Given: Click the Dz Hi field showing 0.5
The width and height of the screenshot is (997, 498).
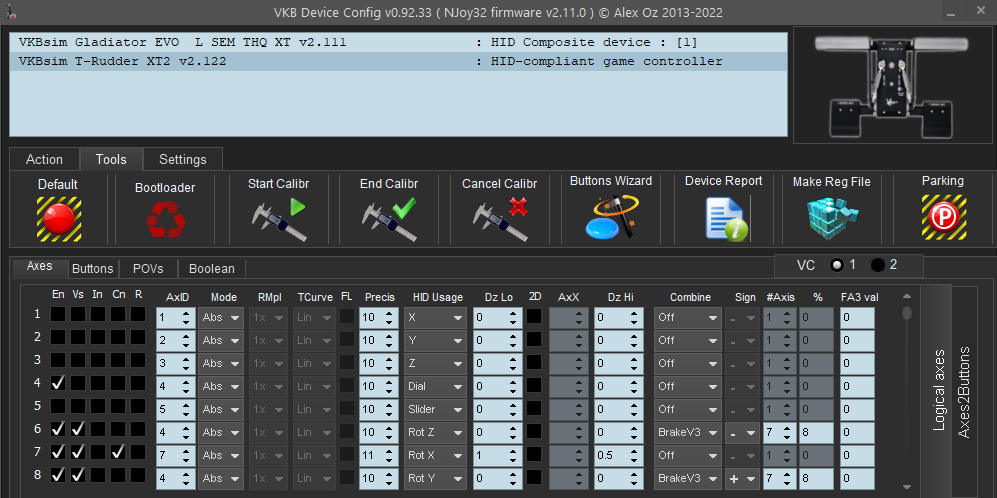Looking at the screenshot, I should click(x=619, y=455).
